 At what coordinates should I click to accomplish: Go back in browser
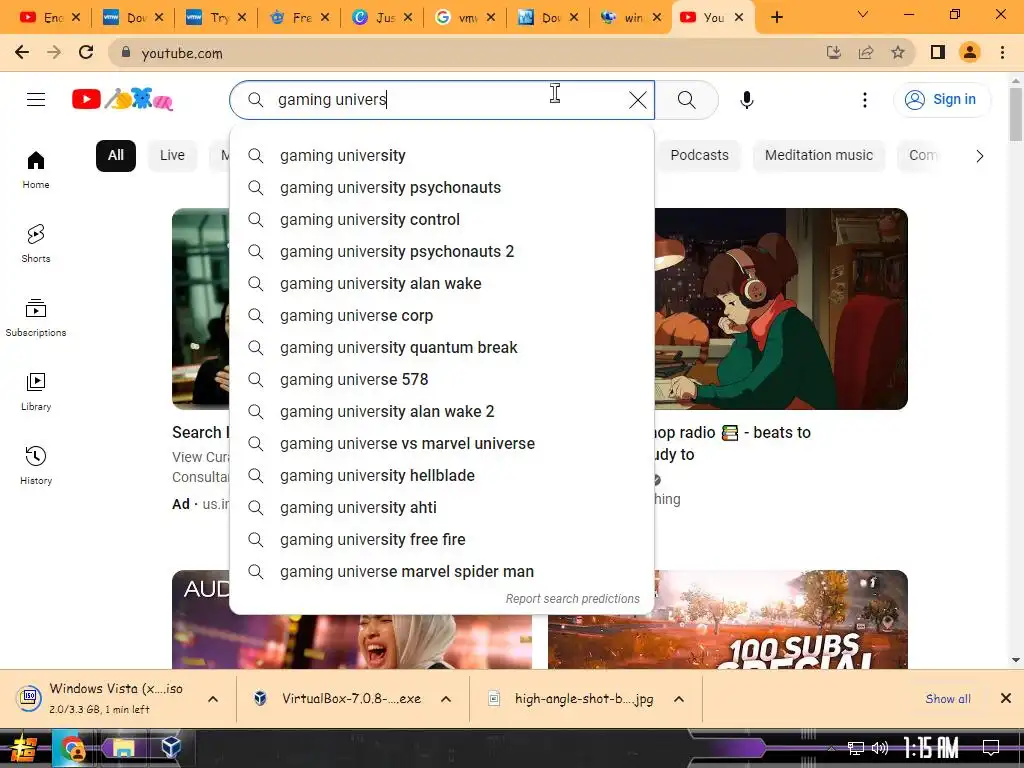pyautogui.click(x=22, y=52)
